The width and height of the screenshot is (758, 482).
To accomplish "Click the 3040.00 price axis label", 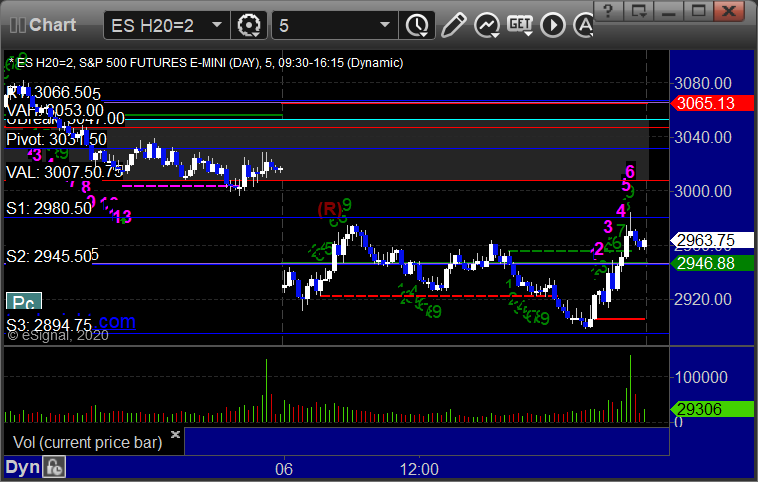I will coord(703,137).
